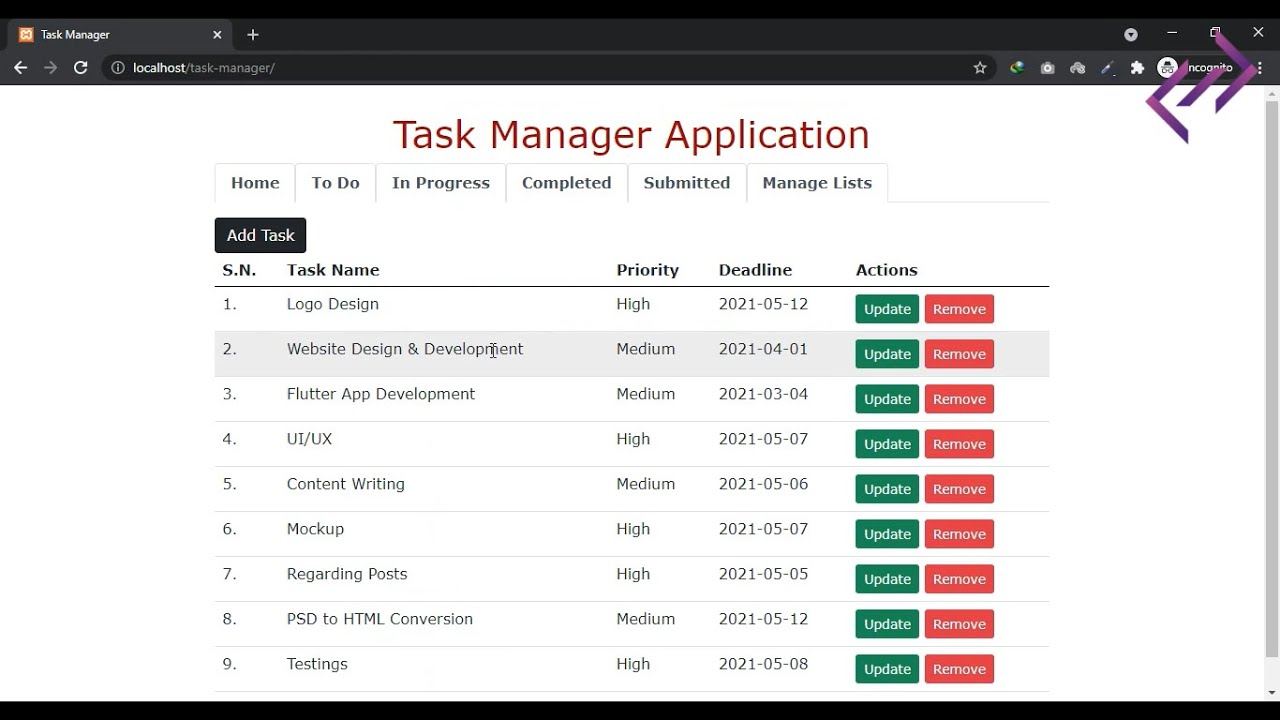This screenshot has width=1280, height=720.
Task: Click the page vertical scrollbar
Action: click(x=1272, y=380)
